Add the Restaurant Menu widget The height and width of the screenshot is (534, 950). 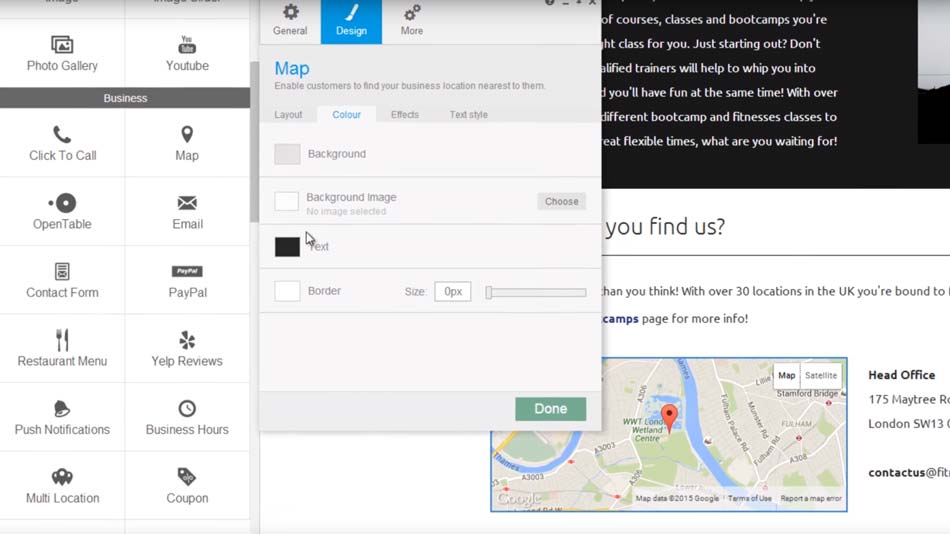tap(62, 349)
